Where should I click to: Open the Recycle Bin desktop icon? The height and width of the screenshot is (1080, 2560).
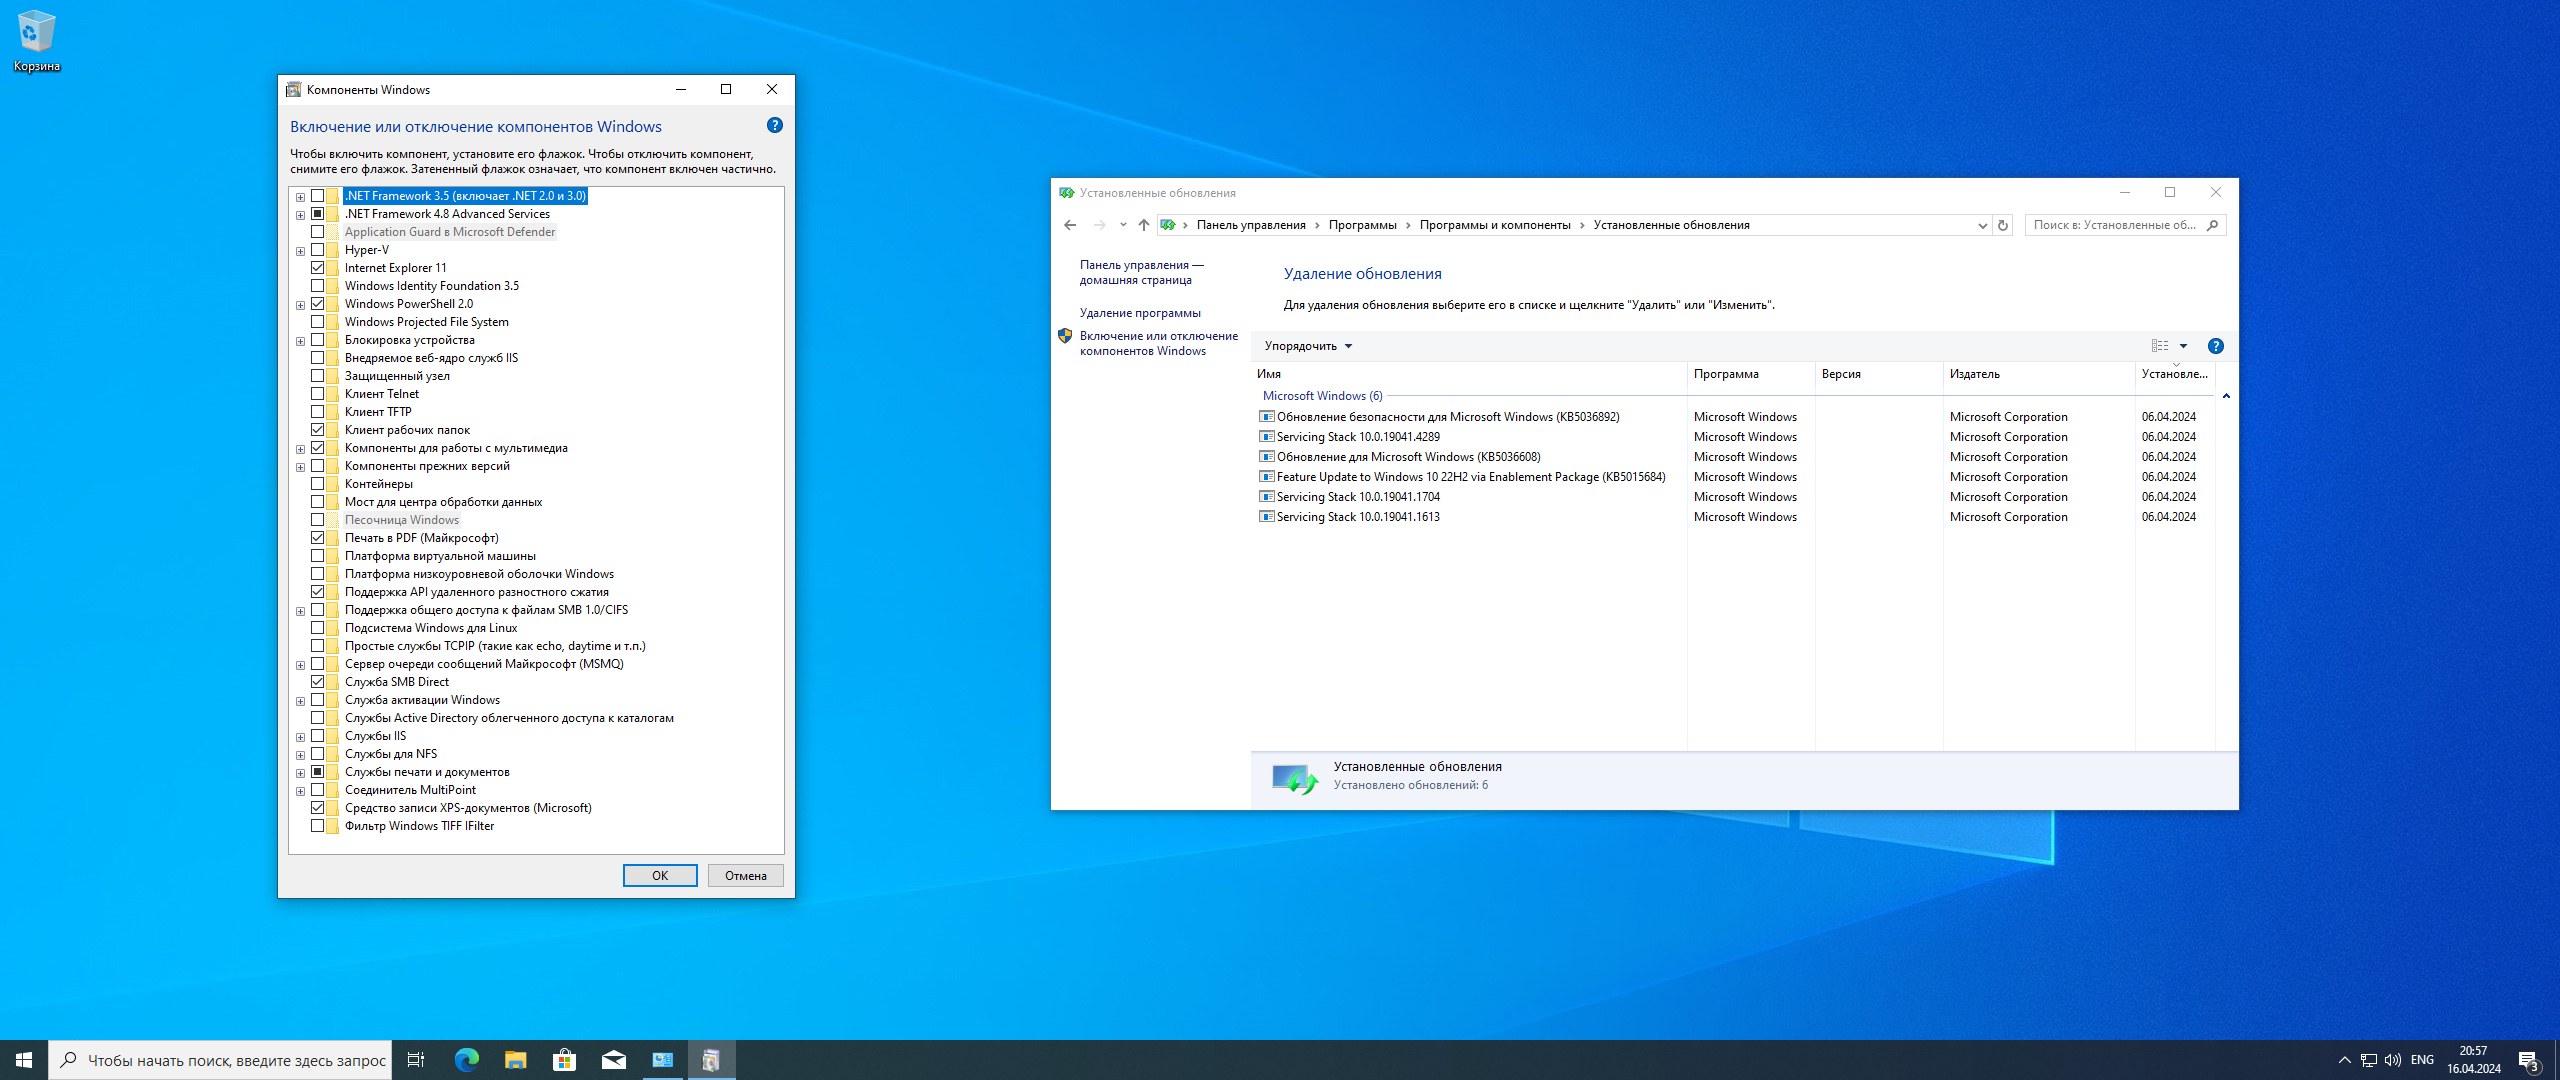click(36, 40)
